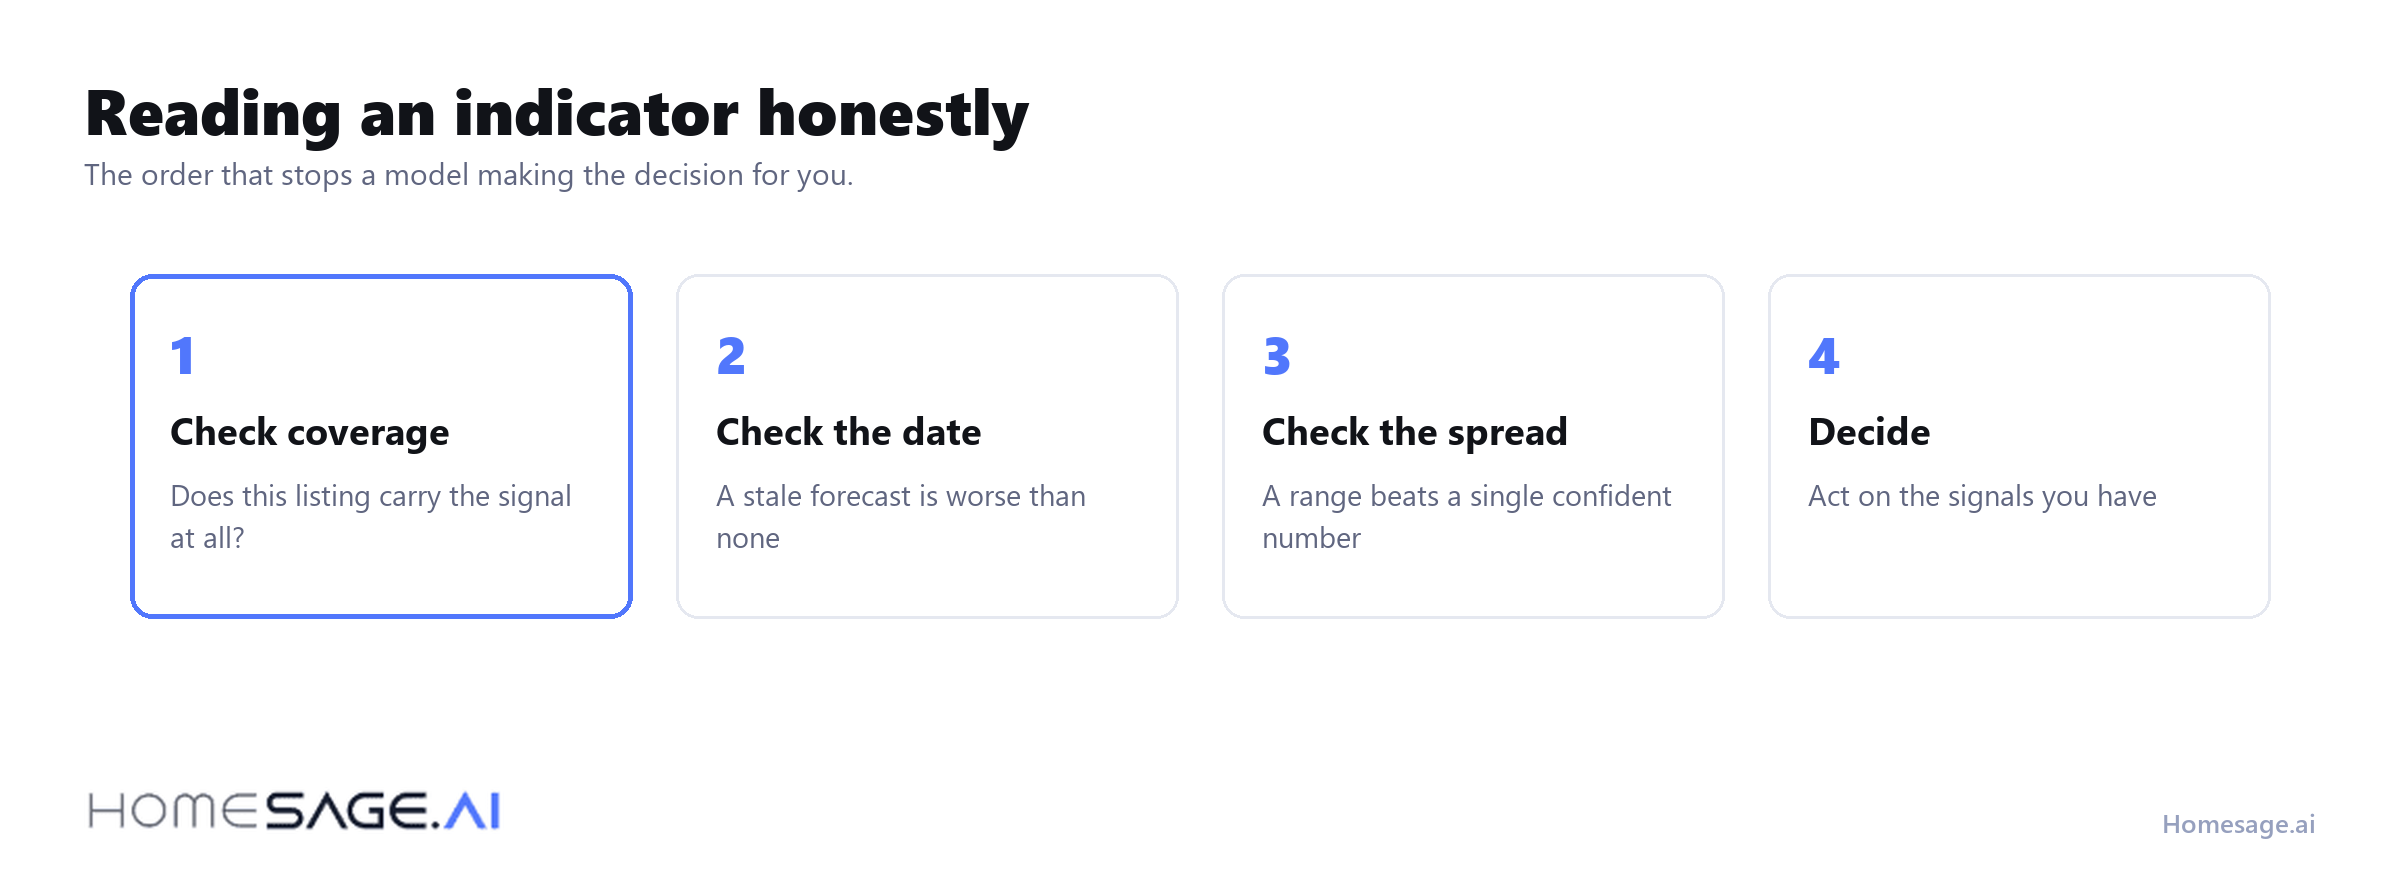Open the Homesage.ai footer link
2400x878 pixels.
click(2238, 824)
